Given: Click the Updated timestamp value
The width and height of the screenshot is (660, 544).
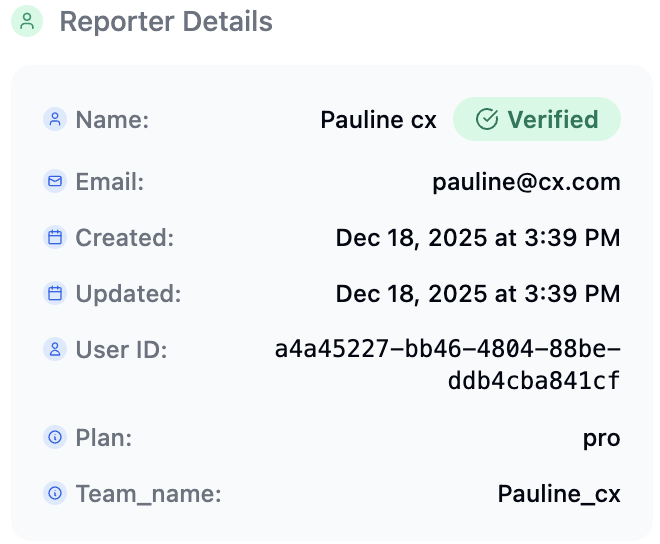Looking at the screenshot, I should (x=477, y=294).
